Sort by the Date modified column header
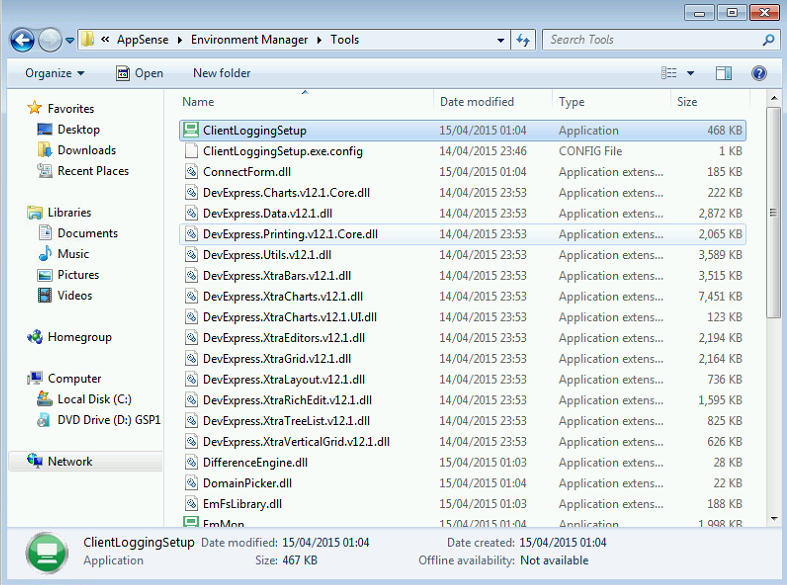The image size is (787, 585). click(493, 102)
